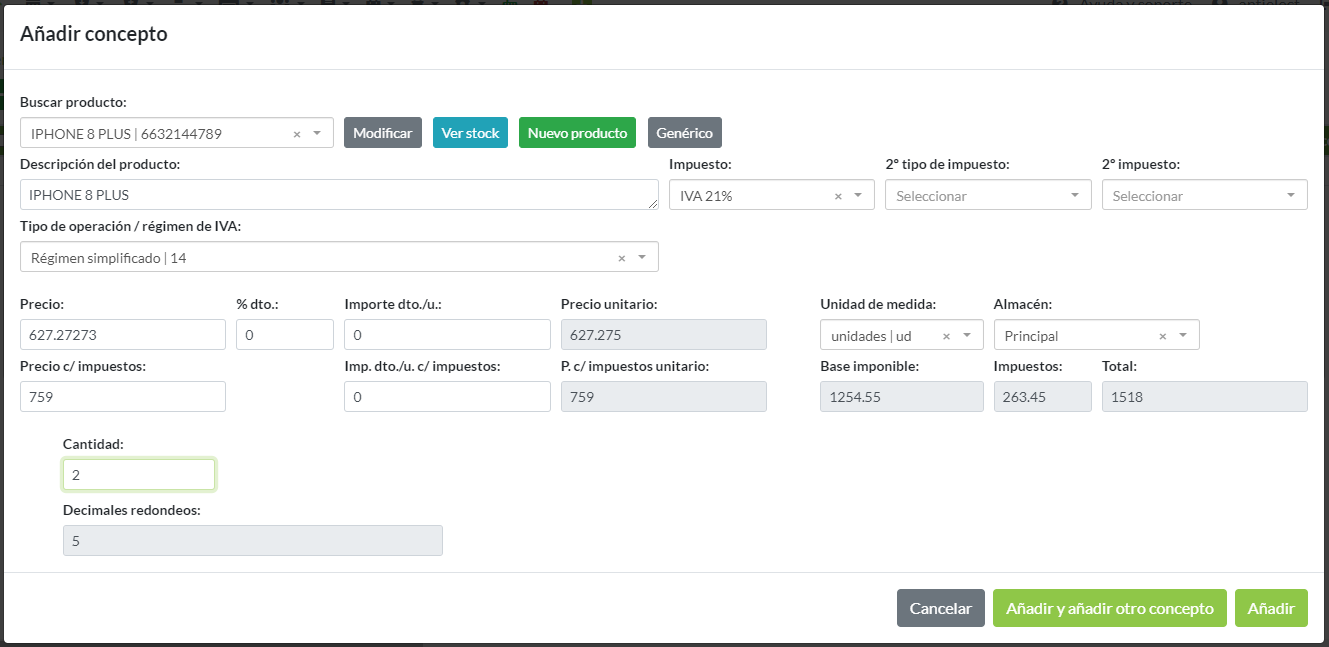The width and height of the screenshot is (1329, 647).
Task: Select the Genérico button
Action: click(684, 133)
